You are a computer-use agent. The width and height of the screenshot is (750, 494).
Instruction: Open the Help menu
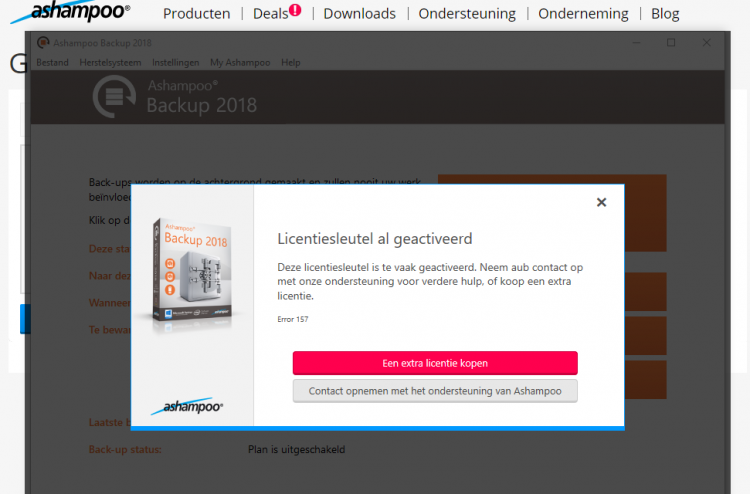click(x=290, y=63)
